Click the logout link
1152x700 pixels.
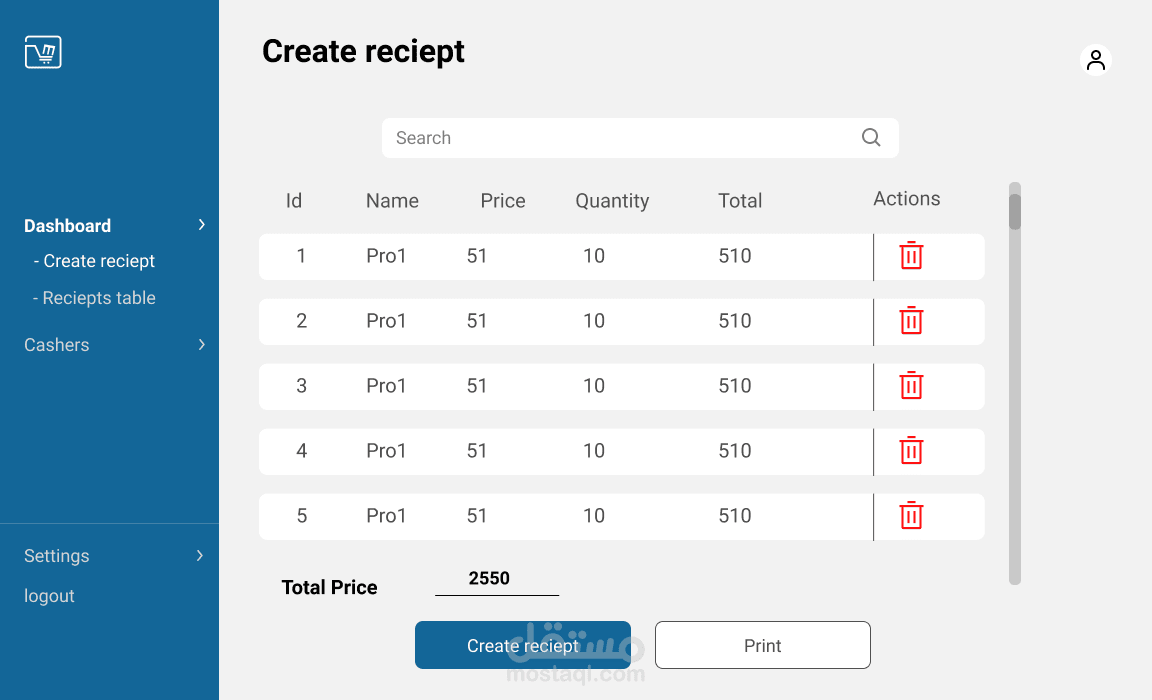49,596
